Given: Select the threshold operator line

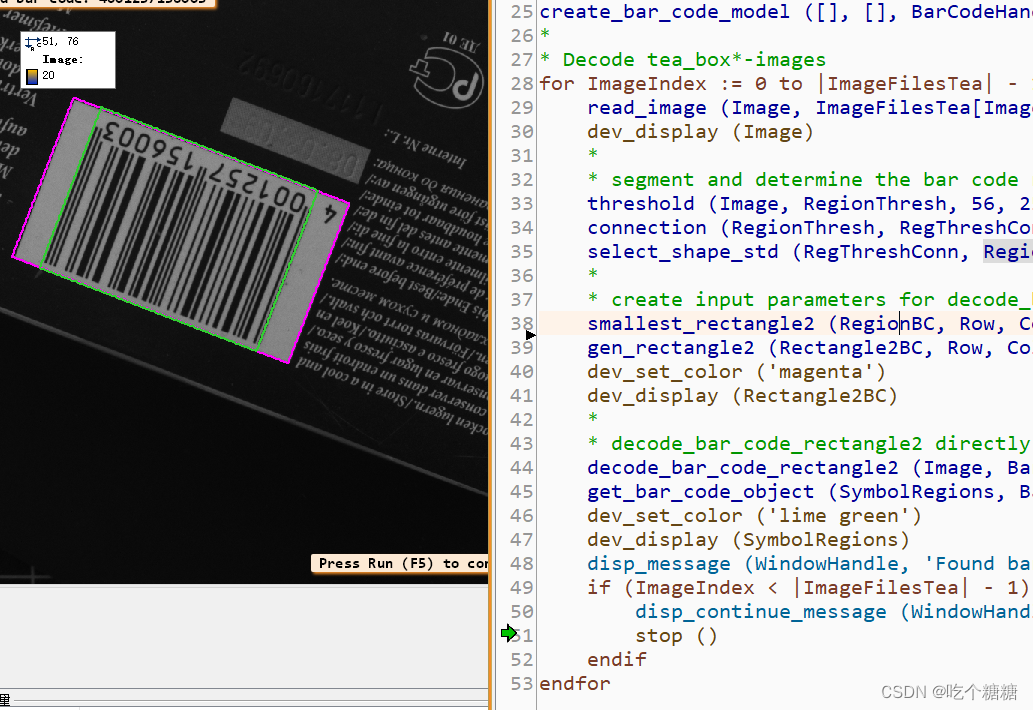Looking at the screenshot, I should point(810,204).
